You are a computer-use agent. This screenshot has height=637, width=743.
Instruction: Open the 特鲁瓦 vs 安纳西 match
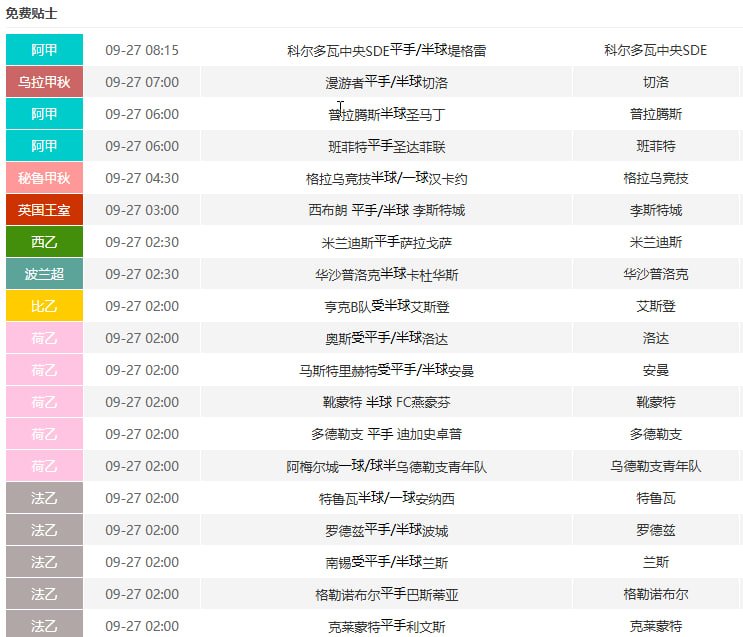coord(386,498)
